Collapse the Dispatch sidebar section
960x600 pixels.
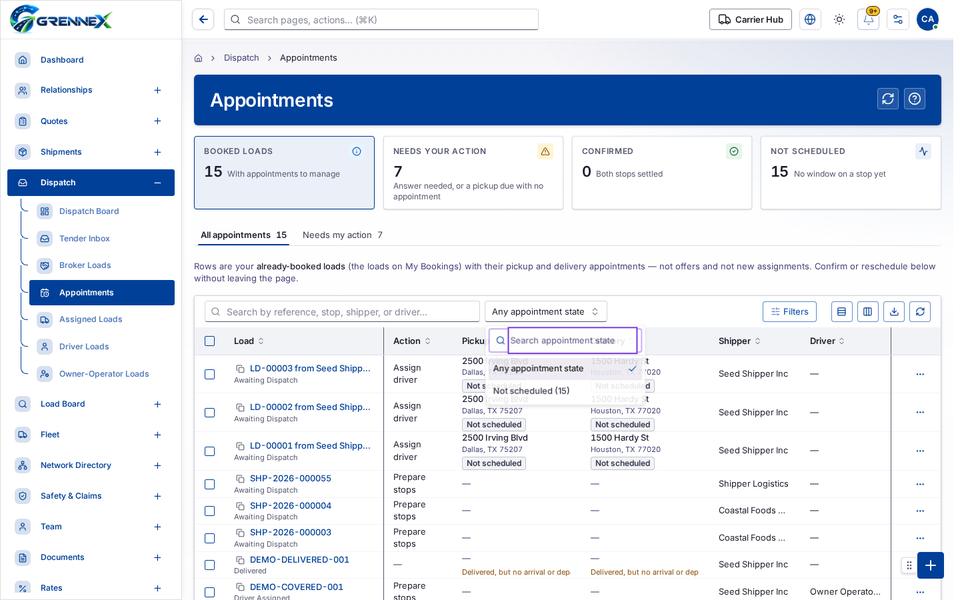157,182
